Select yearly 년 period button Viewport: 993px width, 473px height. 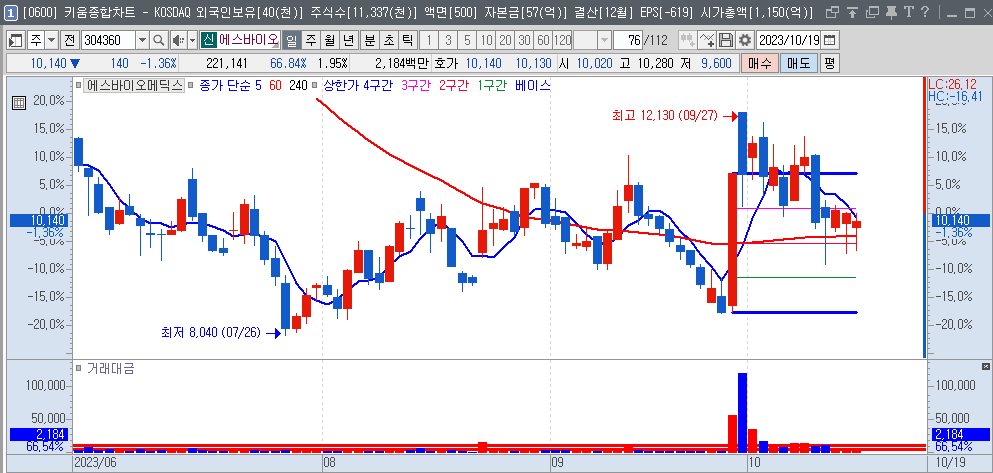click(x=348, y=41)
